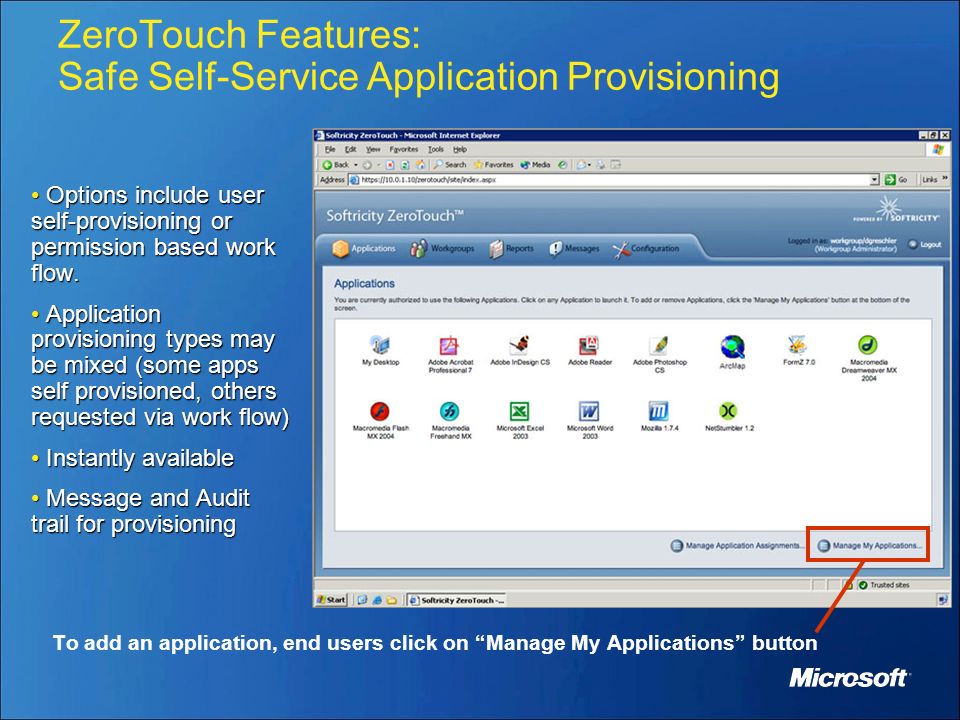The width and height of the screenshot is (960, 720).
Task: Launch the NetStumbler 1.2 icon
Action: pyautogui.click(x=729, y=411)
